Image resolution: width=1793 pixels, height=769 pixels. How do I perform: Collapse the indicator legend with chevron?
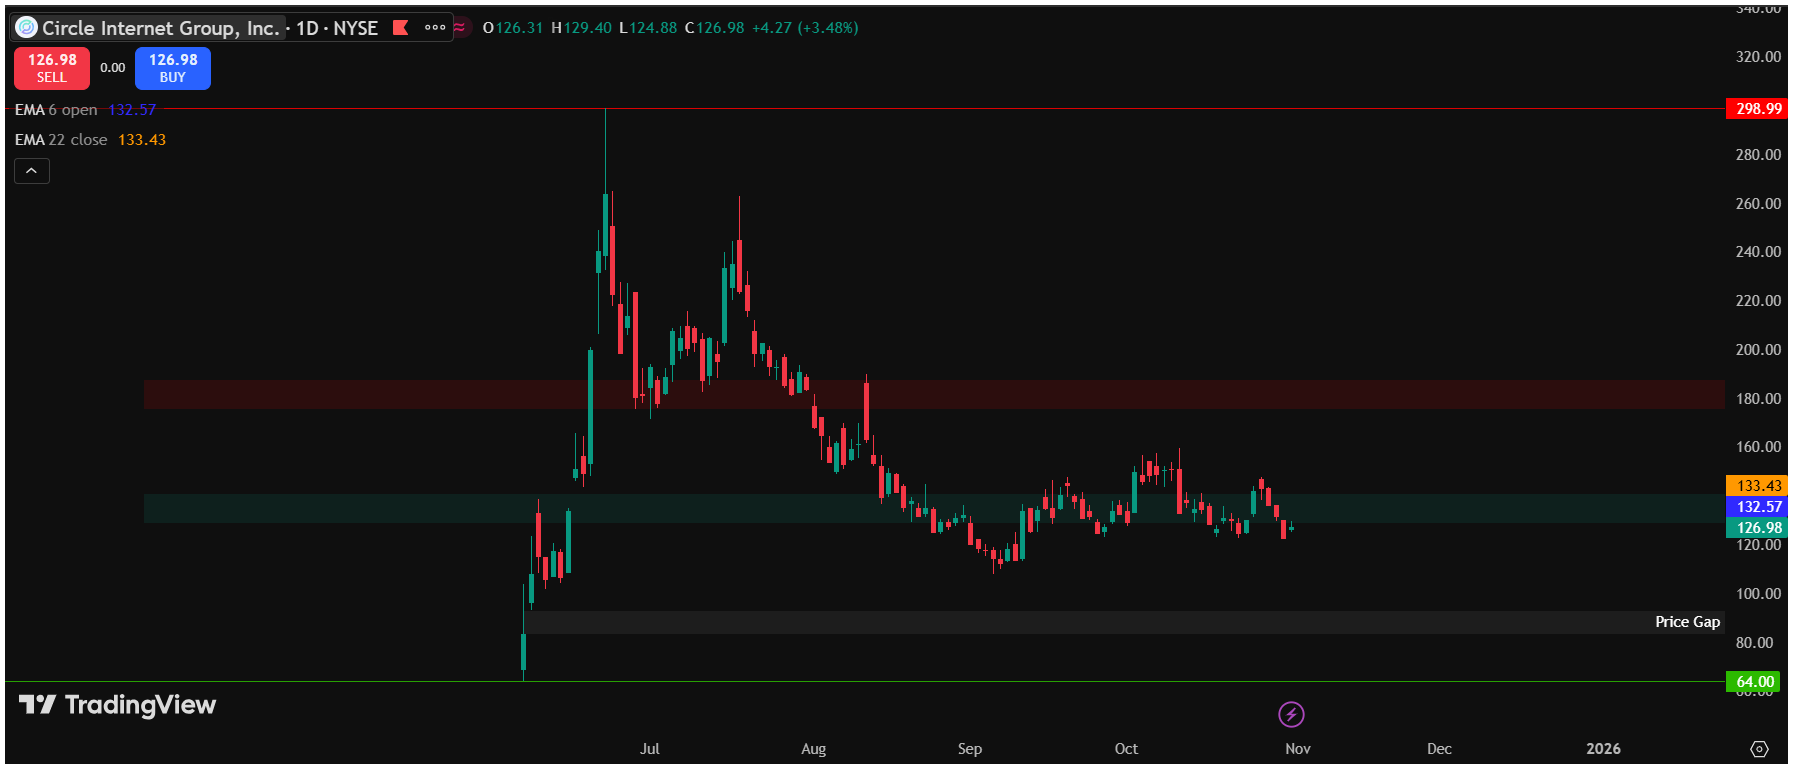pos(32,171)
